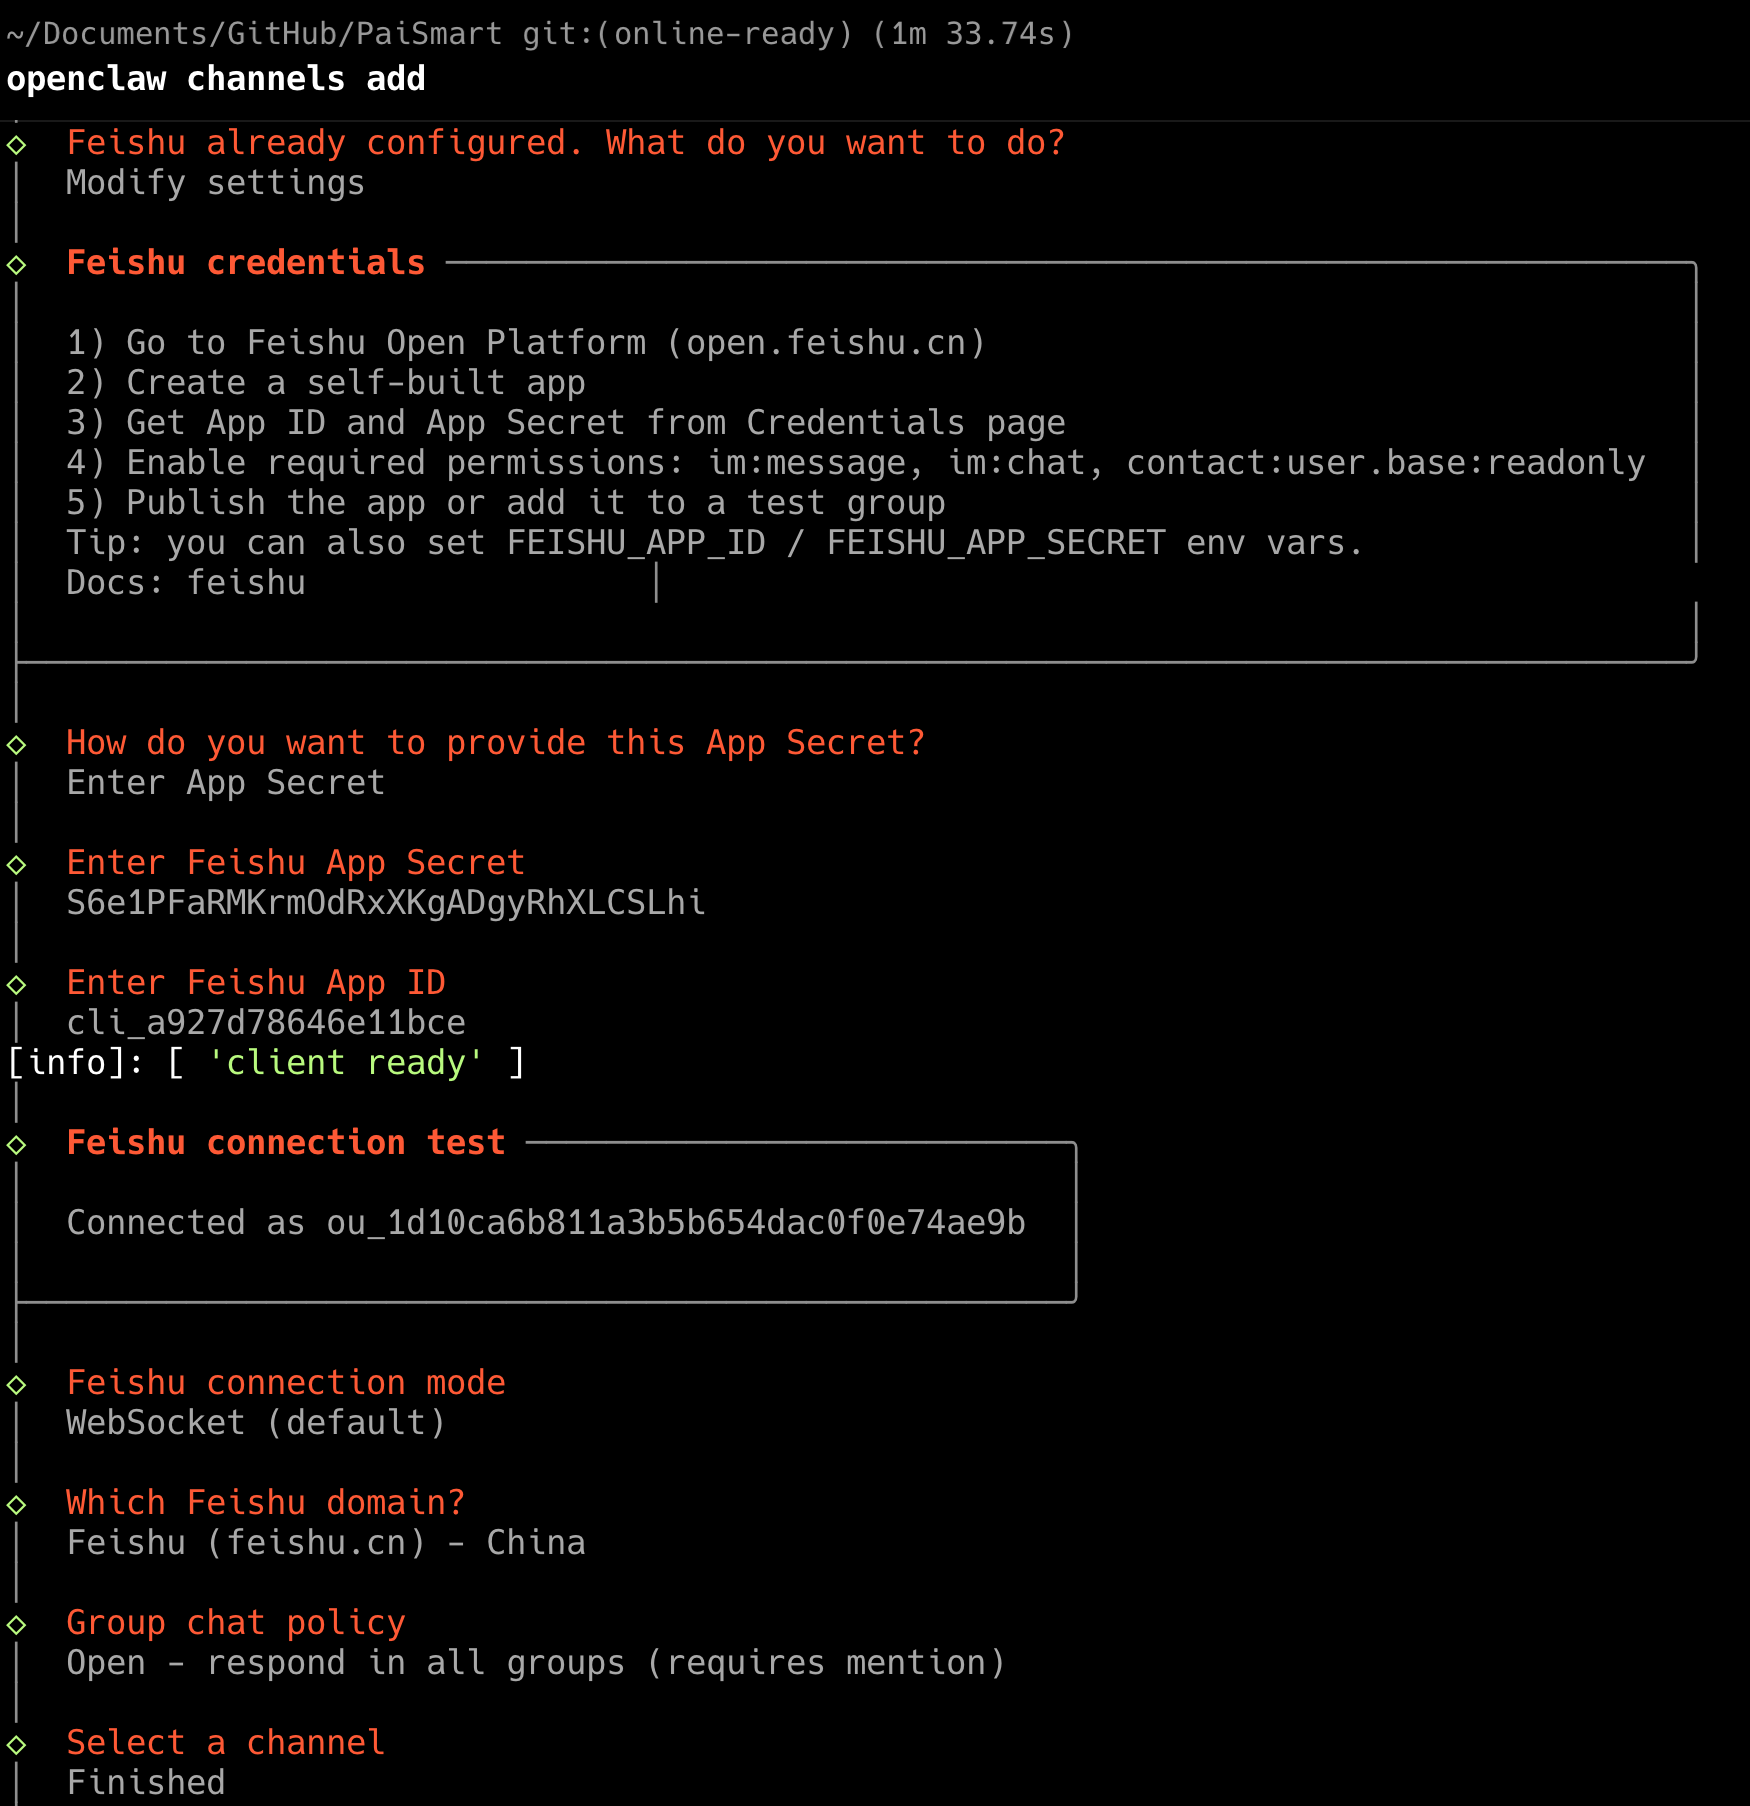Click the diamond next to Which Feishu domain
Screen dimensions: 1750x1806
click(x=16, y=1505)
